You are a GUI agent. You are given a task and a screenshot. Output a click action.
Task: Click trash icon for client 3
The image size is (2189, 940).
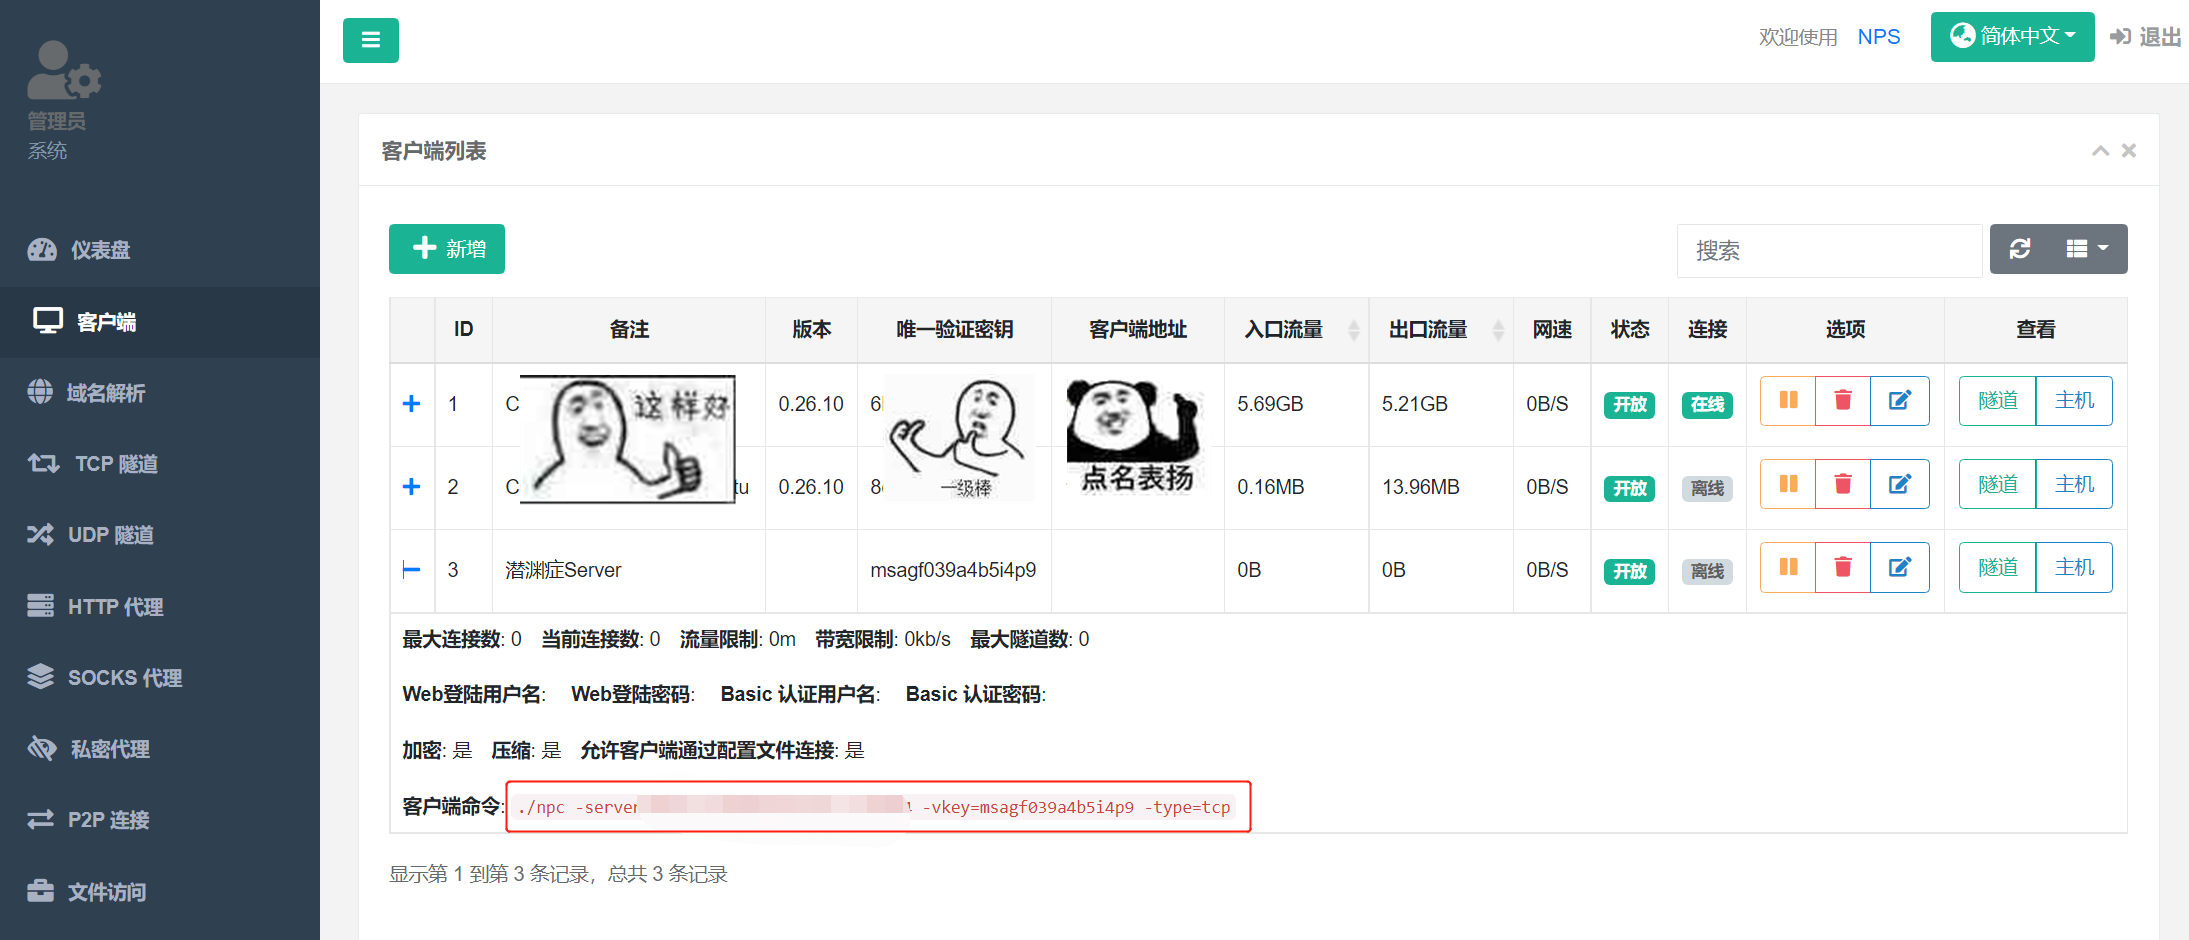pyautogui.click(x=1842, y=568)
